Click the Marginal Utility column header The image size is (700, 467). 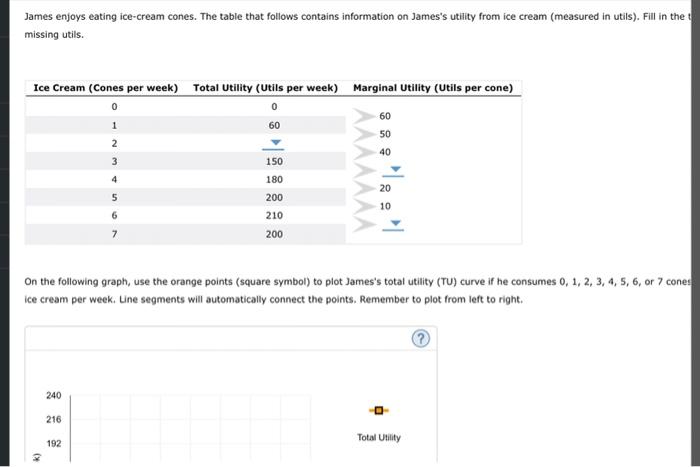[433, 88]
